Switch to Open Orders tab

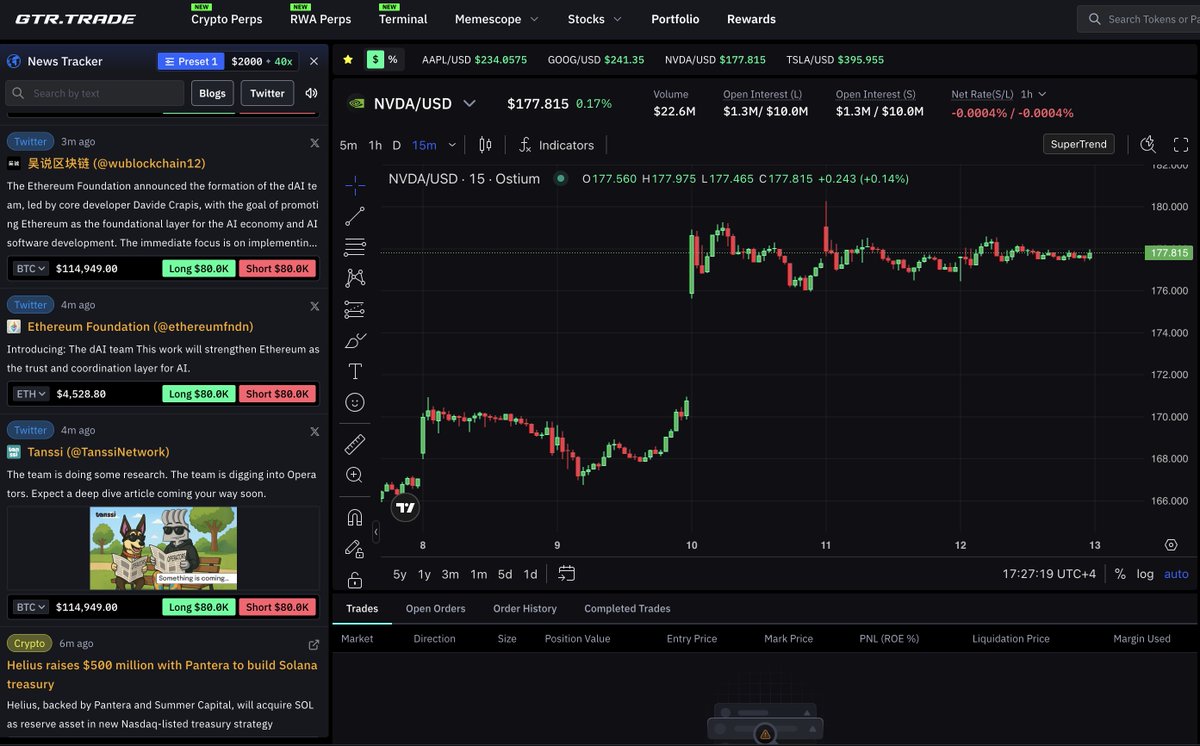coord(435,608)
